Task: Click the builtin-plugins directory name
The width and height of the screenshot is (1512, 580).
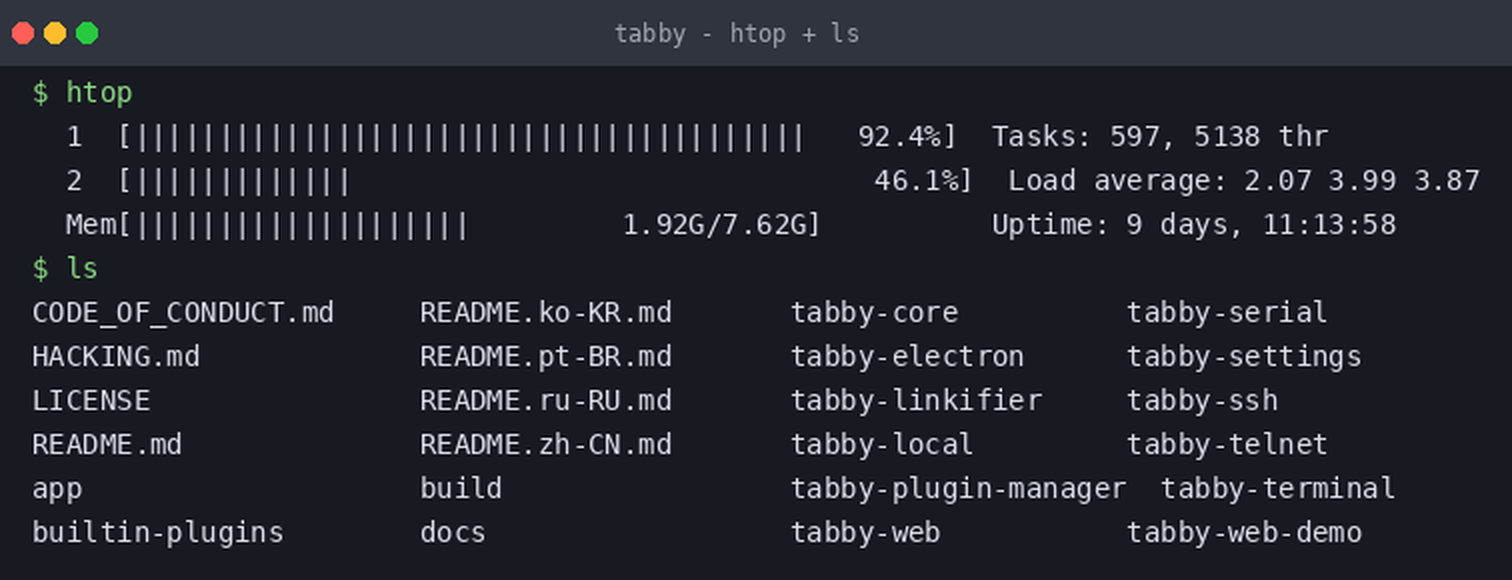Action: [158, 533]
